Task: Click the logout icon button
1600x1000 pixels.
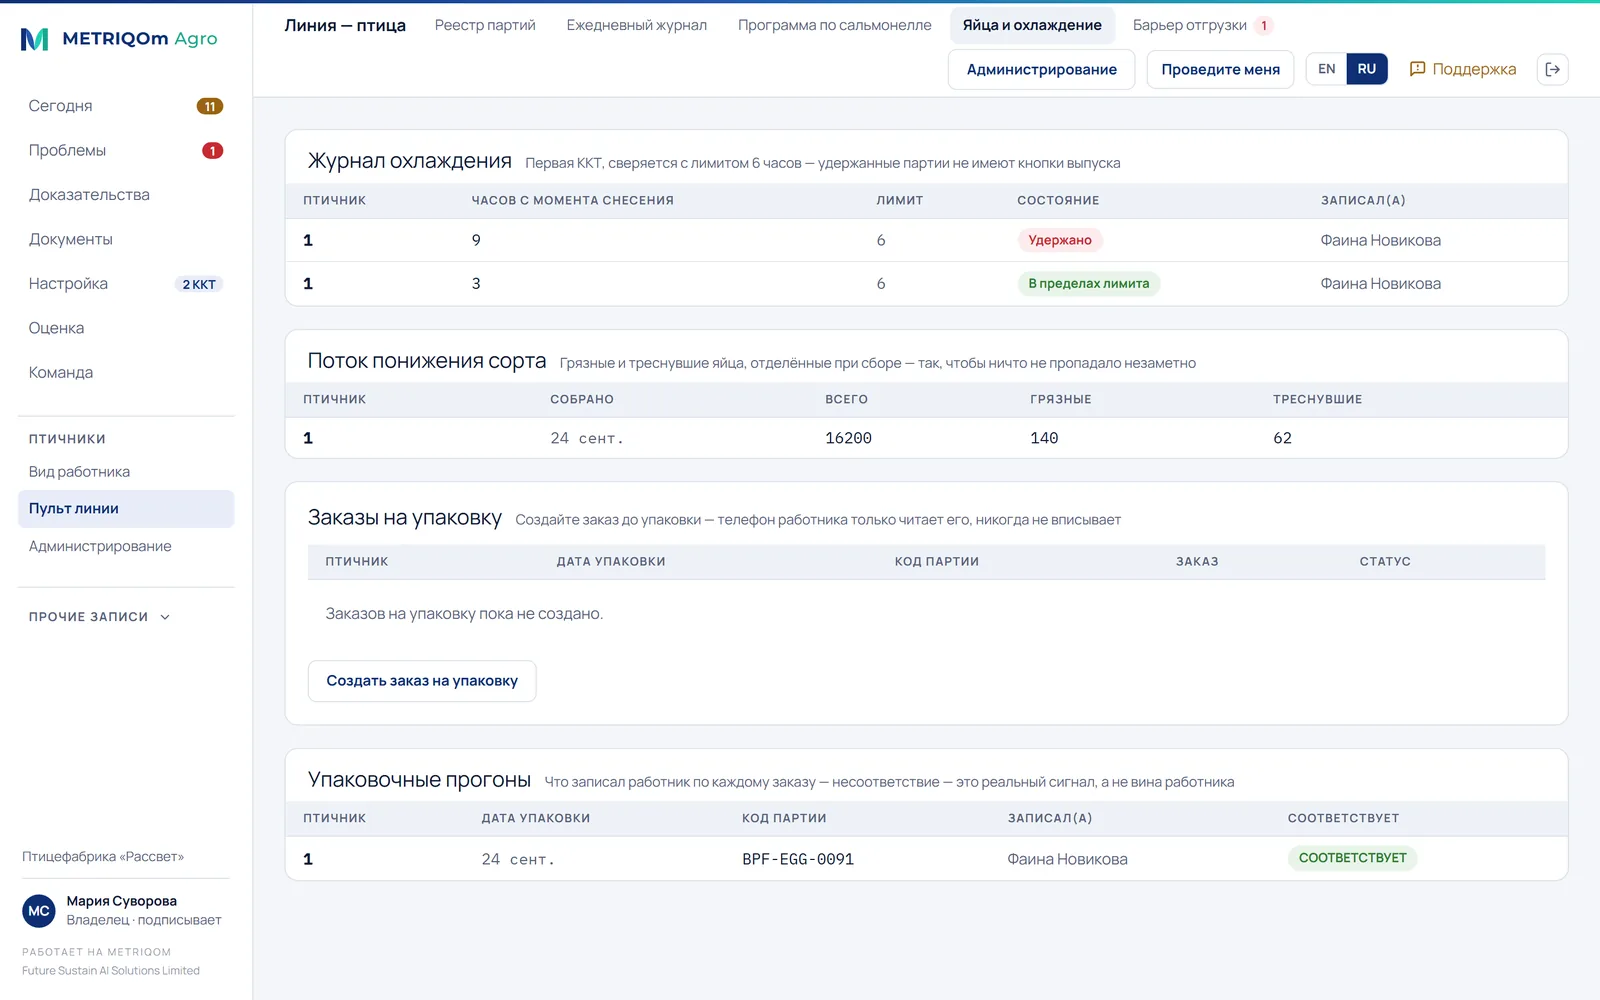Action: [x=1552, y=69]
